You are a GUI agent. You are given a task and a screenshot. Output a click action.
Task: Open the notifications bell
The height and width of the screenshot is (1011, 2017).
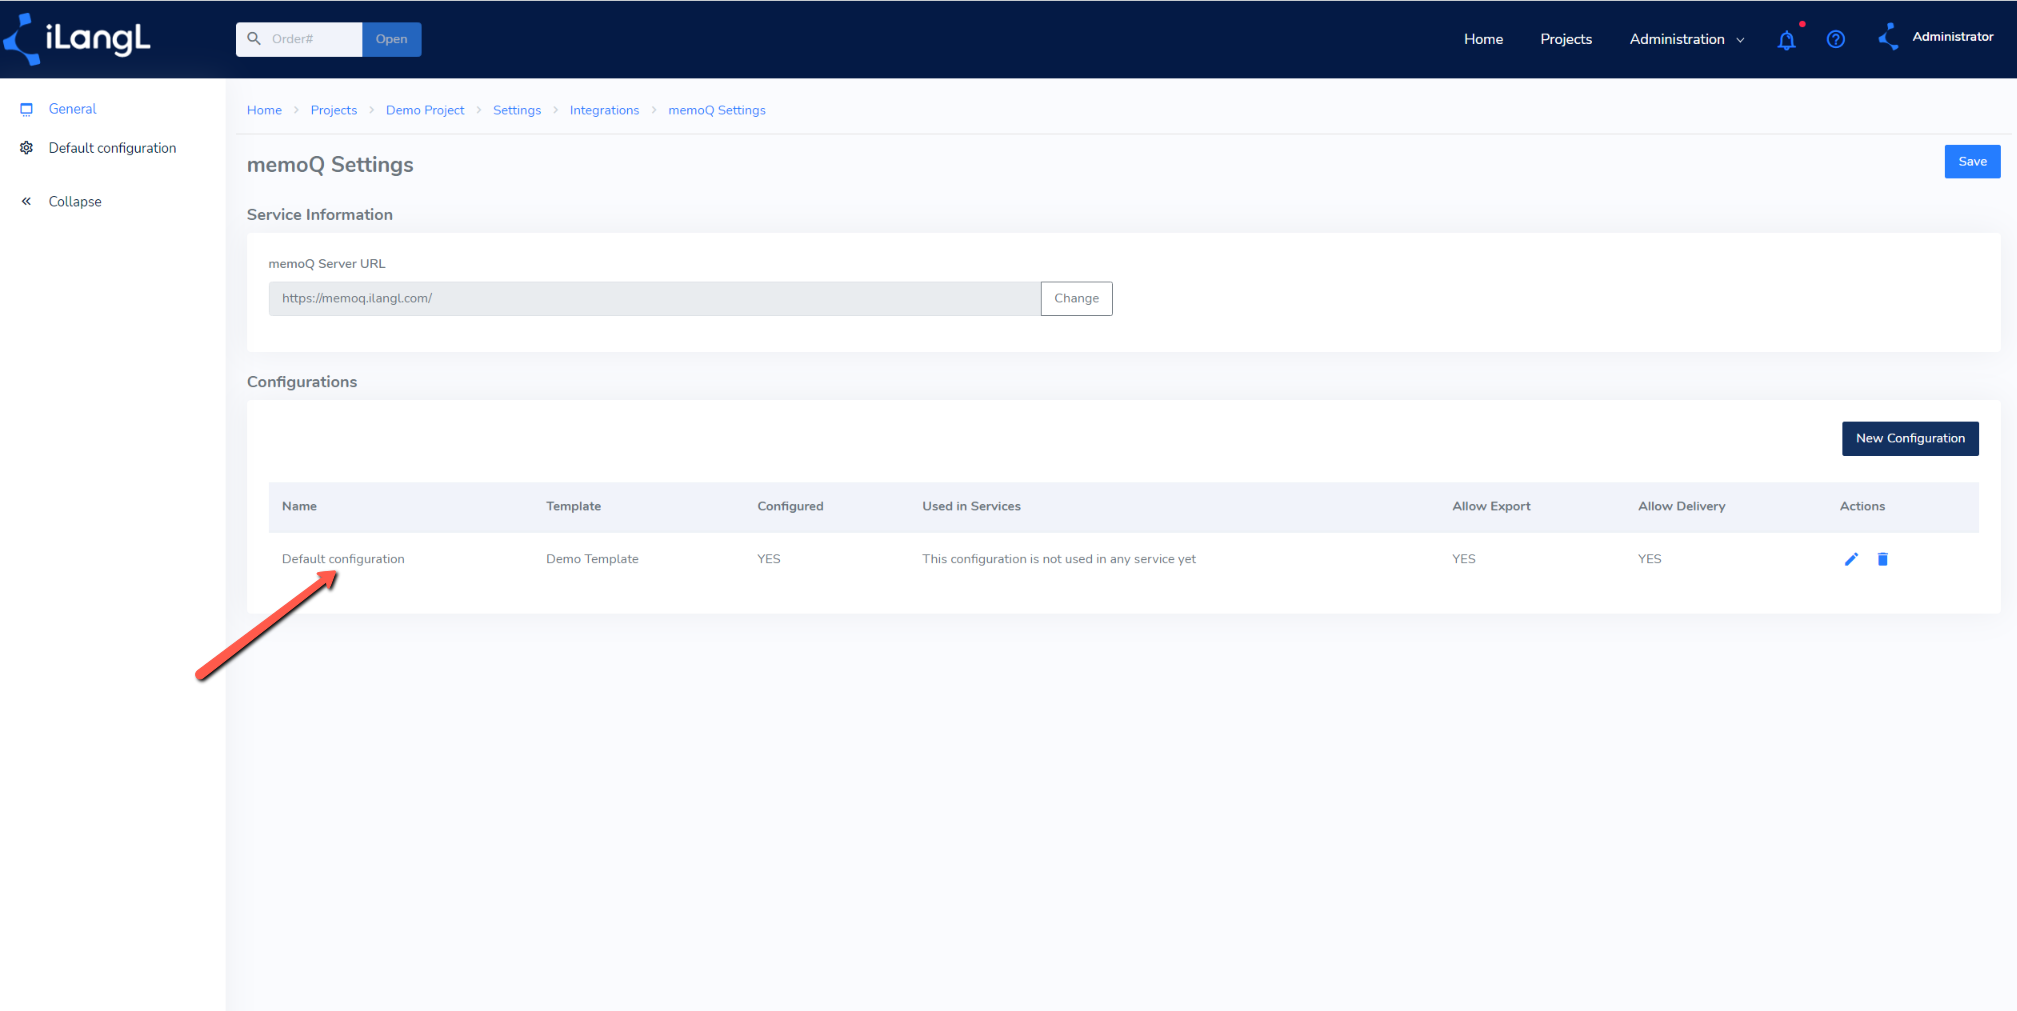coord(1786,40)
